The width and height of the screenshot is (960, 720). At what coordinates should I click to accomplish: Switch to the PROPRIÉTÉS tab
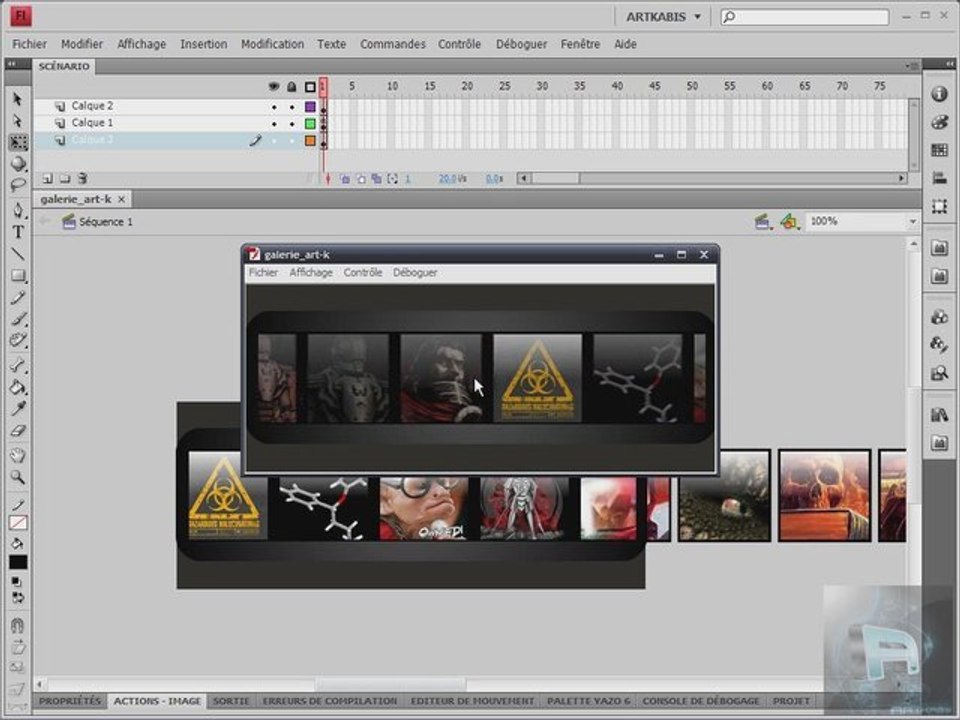pyautogui.click(x=70, y=701)
